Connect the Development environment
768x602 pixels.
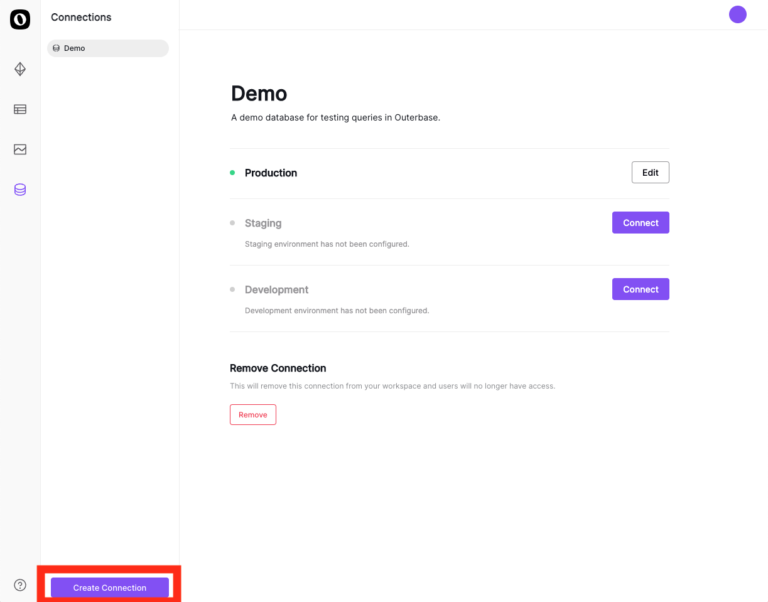pyautogui.click(x=640, y=289)
